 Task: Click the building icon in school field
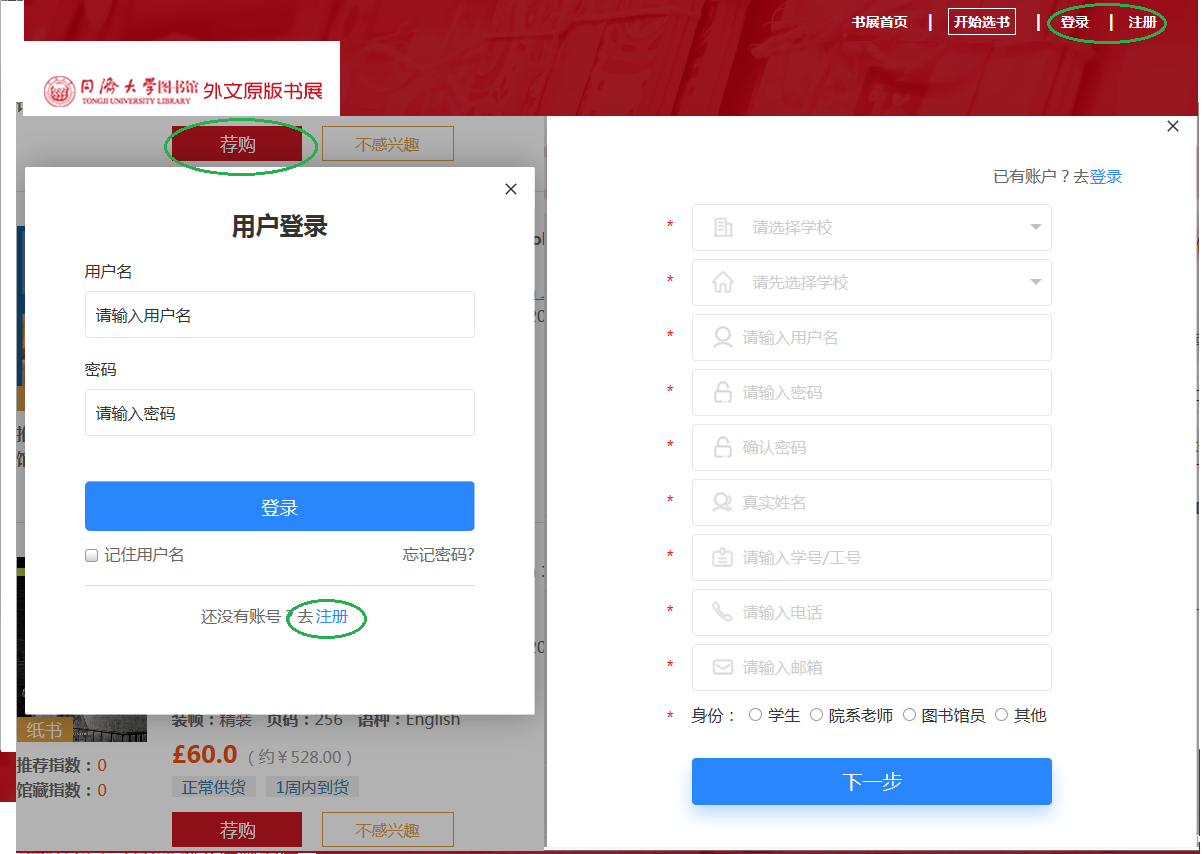pos(723,228)
